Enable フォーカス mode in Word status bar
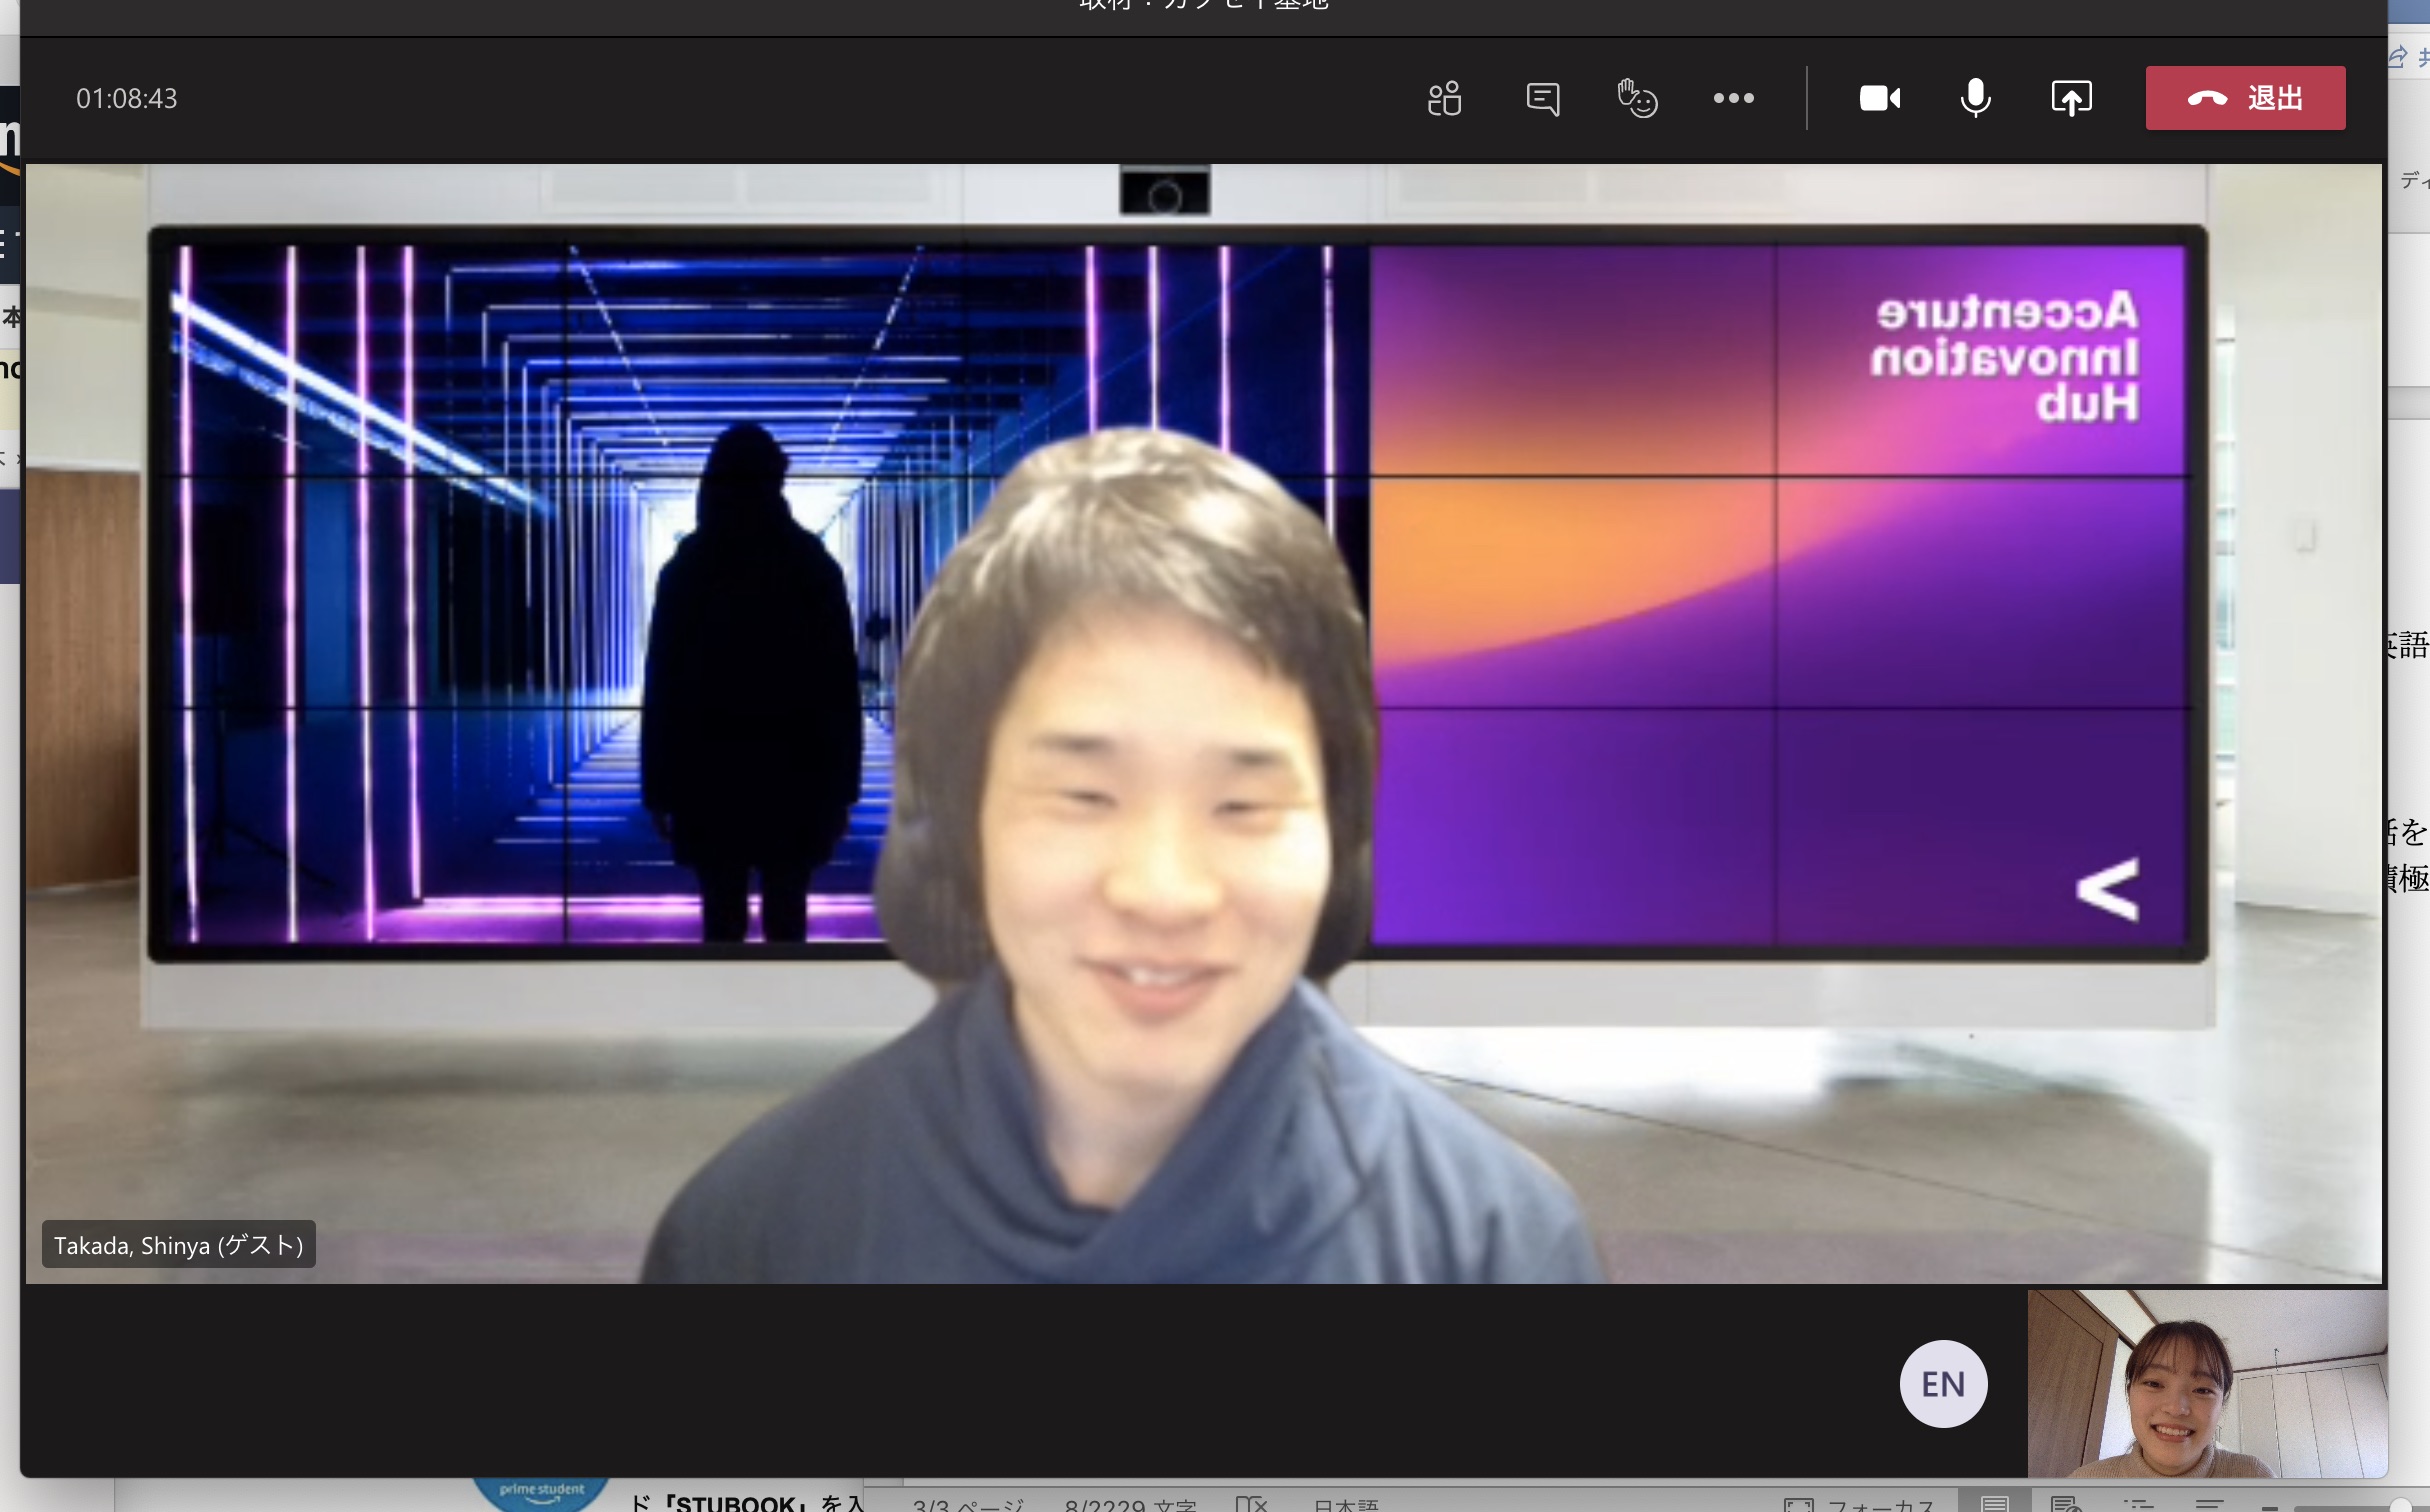 tap(1860, 1504)
